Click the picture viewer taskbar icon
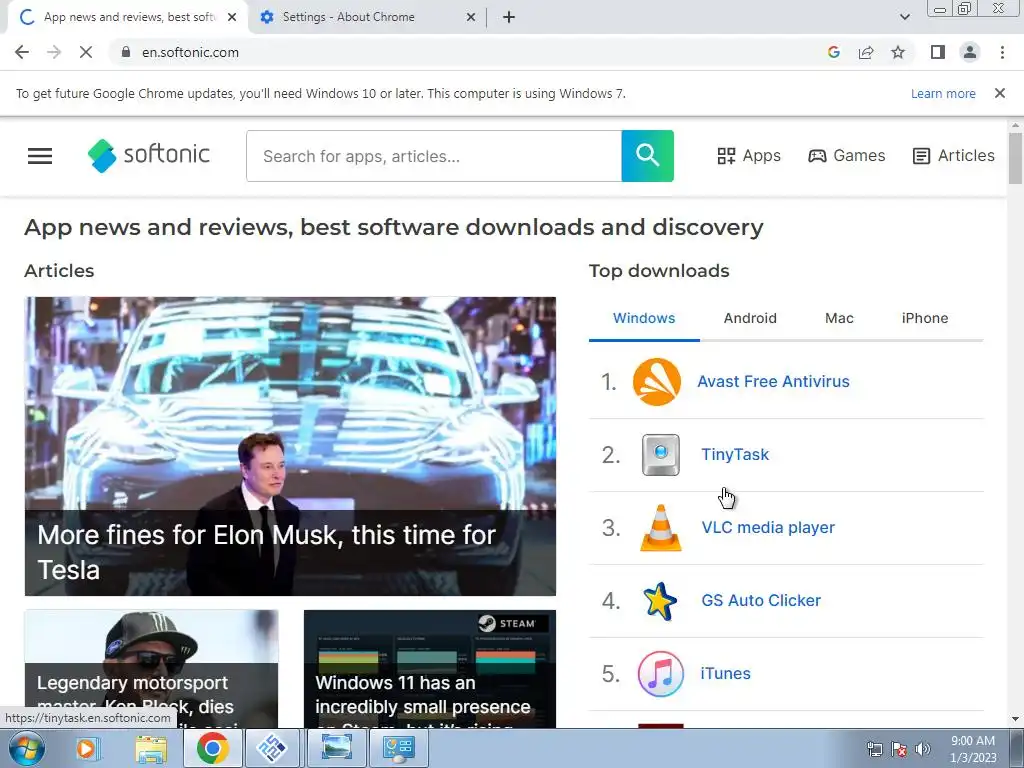Screen dimensions: 1024x768 tap(336, 748)
